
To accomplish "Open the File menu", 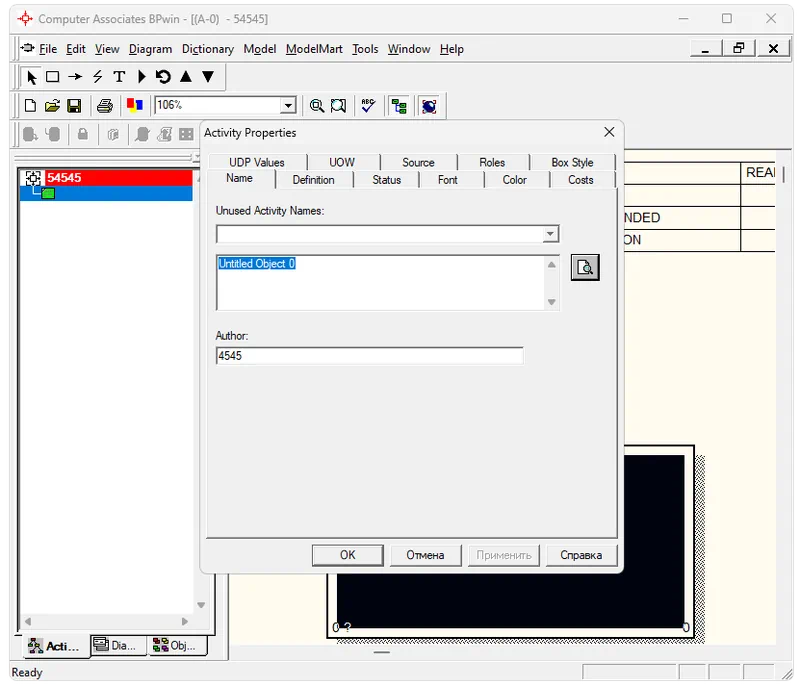I will pos(48,49).
